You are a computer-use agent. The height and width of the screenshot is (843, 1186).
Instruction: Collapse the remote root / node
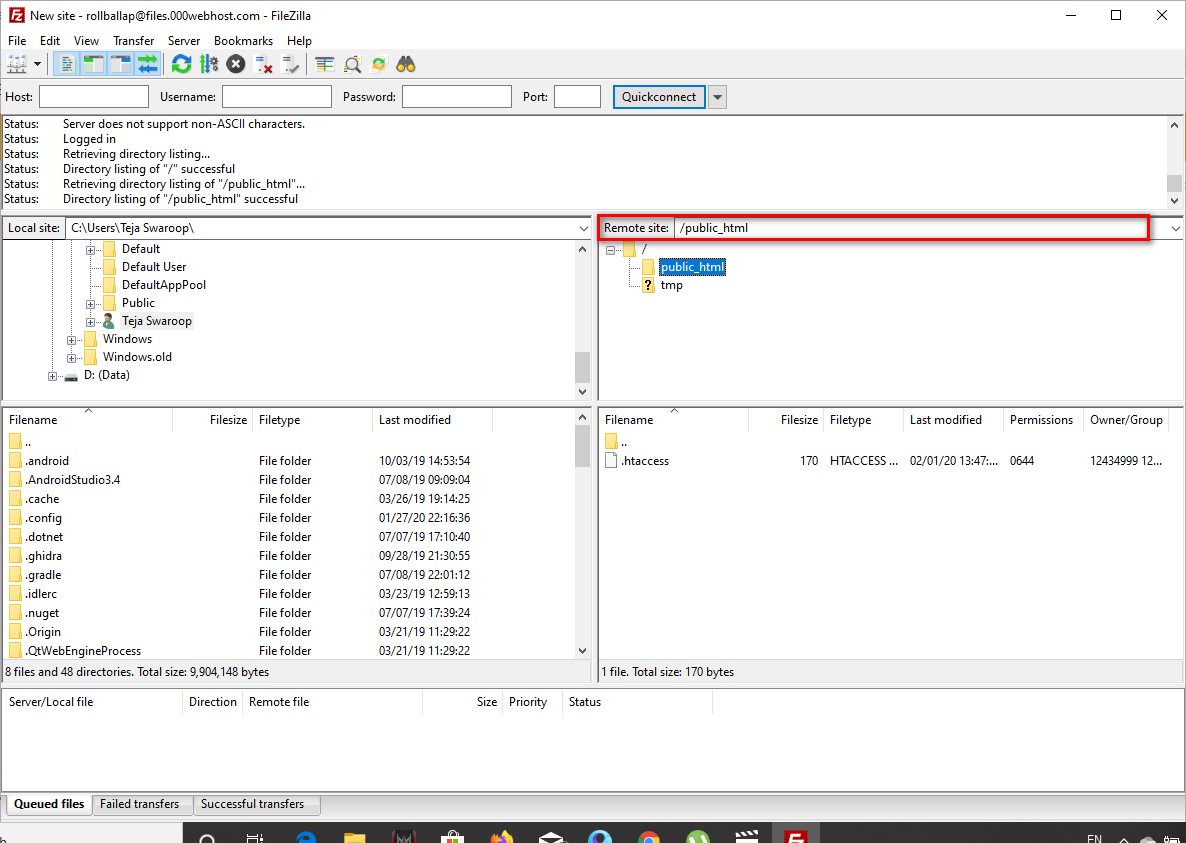[x=610, y=249]
